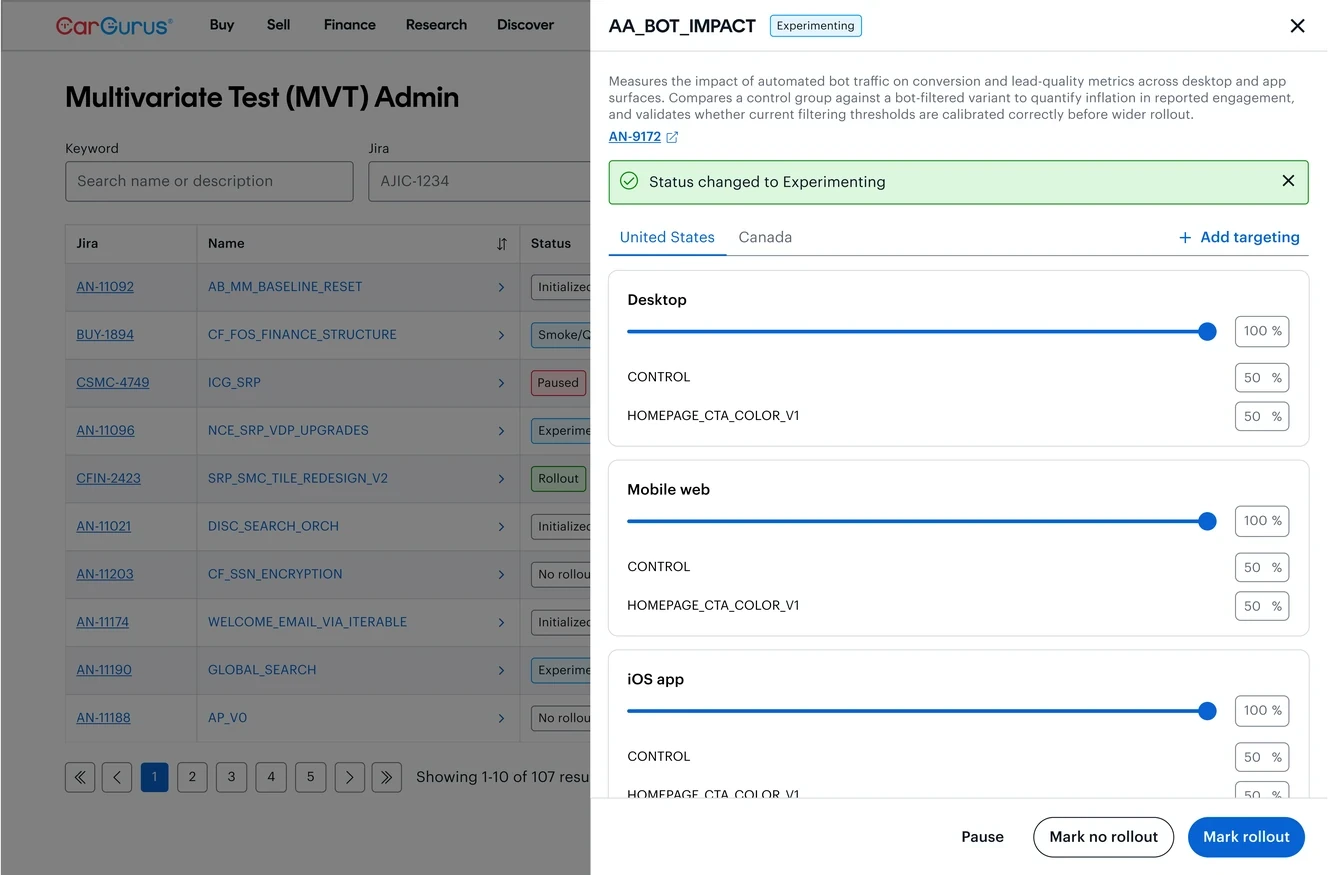Click the Mark no rollout button
The height and width of the screenshot is (875, 1328).
[x=1103, y=837]
